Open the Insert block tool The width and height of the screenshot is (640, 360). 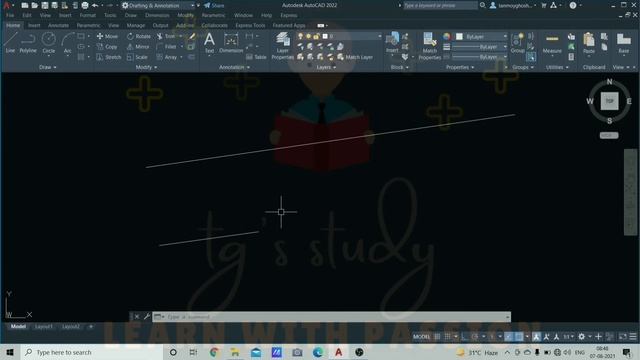coord(392,43)
